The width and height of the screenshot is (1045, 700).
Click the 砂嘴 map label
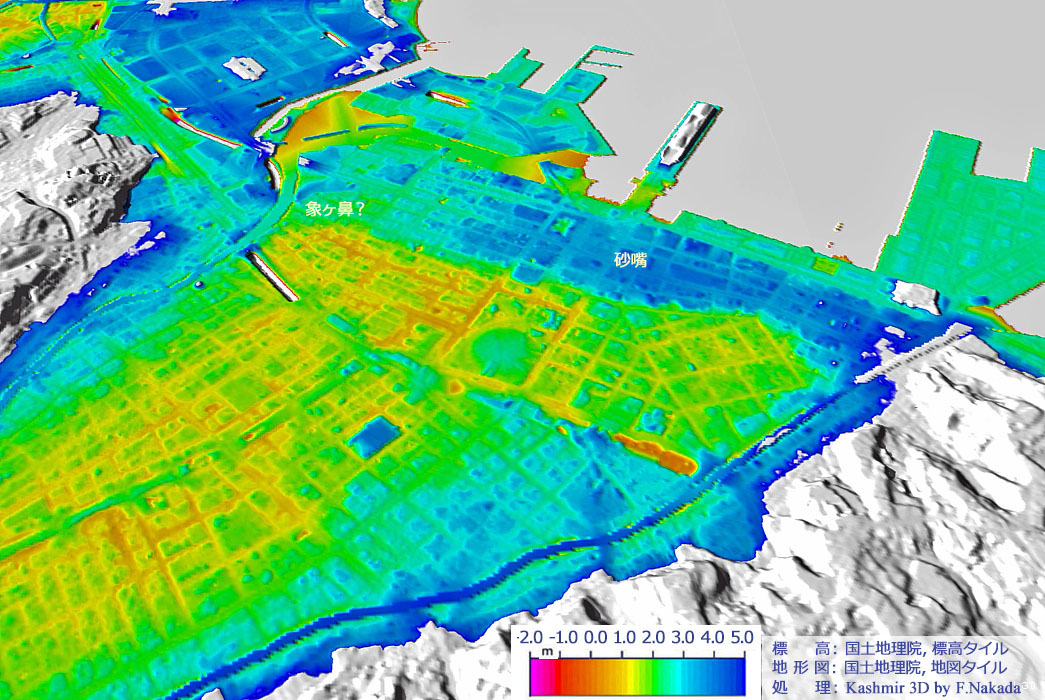point(630,260)
